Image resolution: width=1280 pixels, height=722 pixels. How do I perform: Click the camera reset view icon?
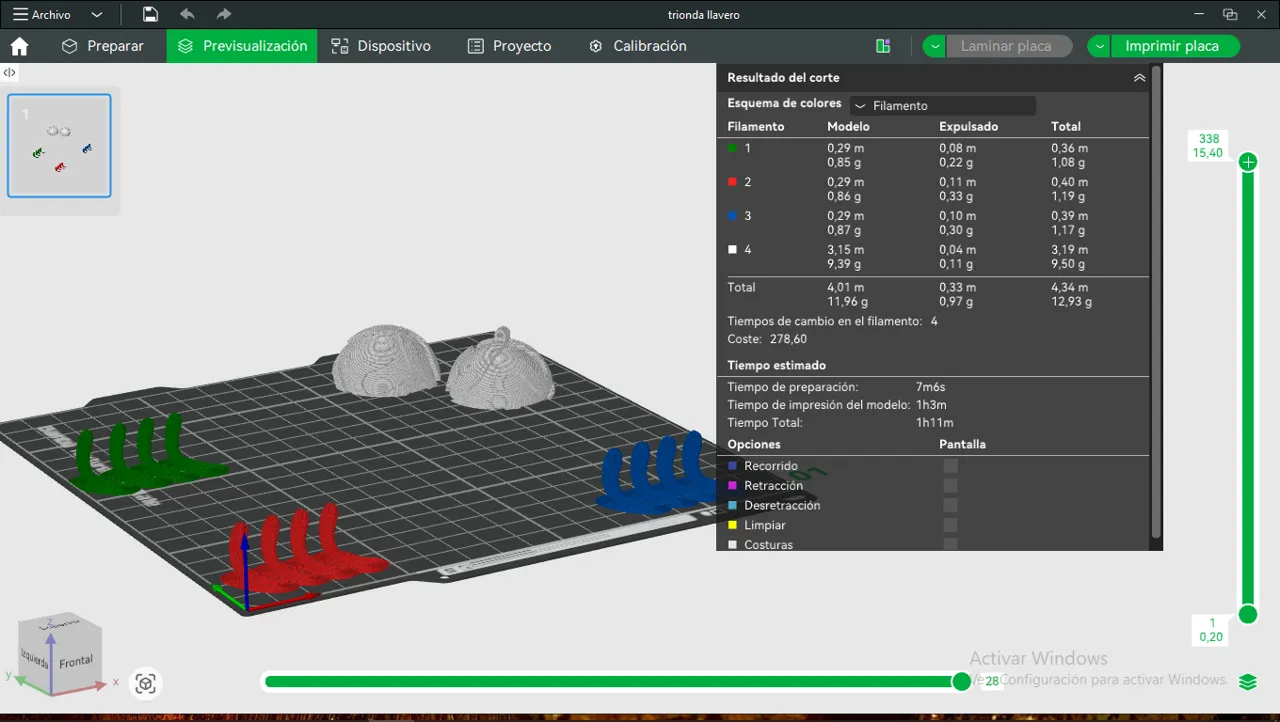coord(146,683)
